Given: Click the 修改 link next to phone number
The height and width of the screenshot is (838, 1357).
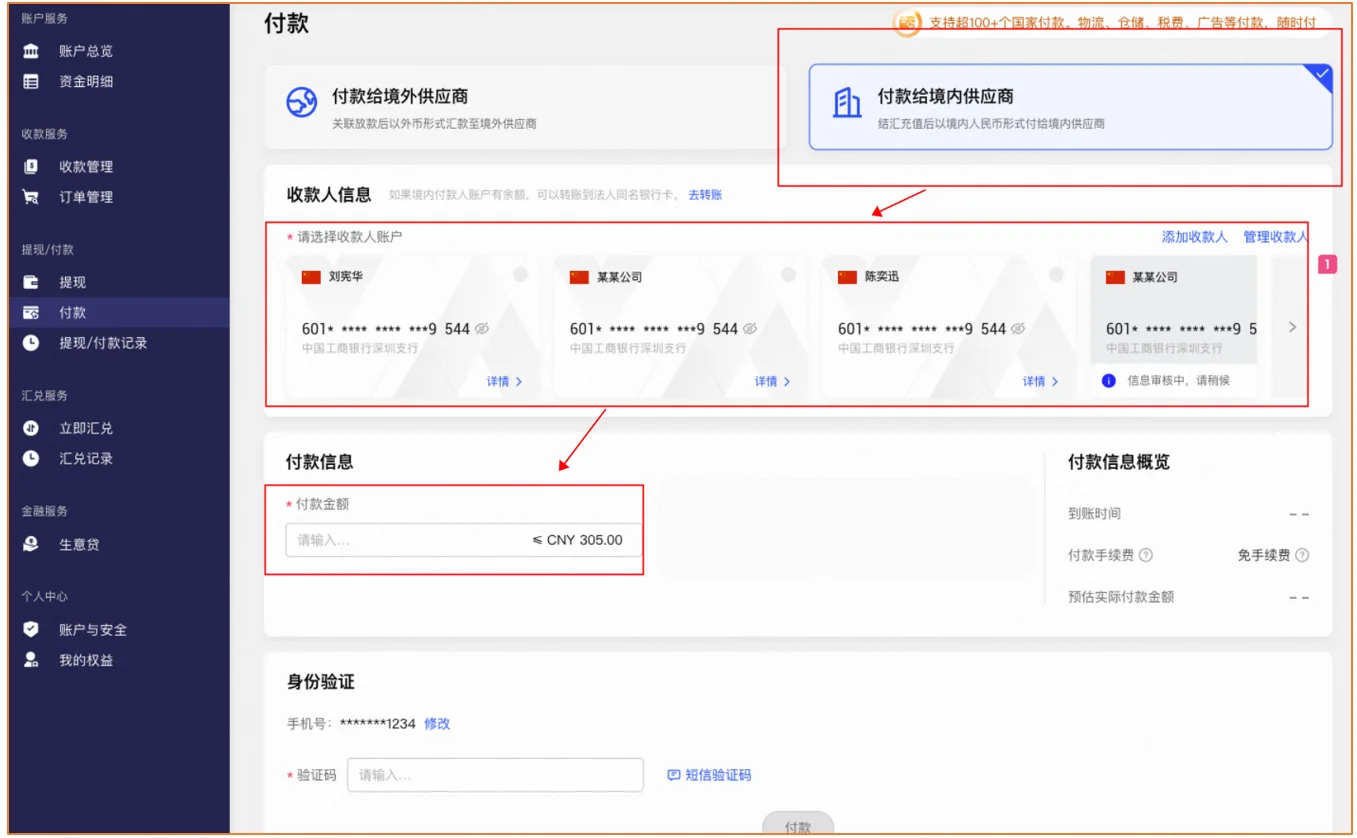Looking at the screenshot, I should coord(437,724).
